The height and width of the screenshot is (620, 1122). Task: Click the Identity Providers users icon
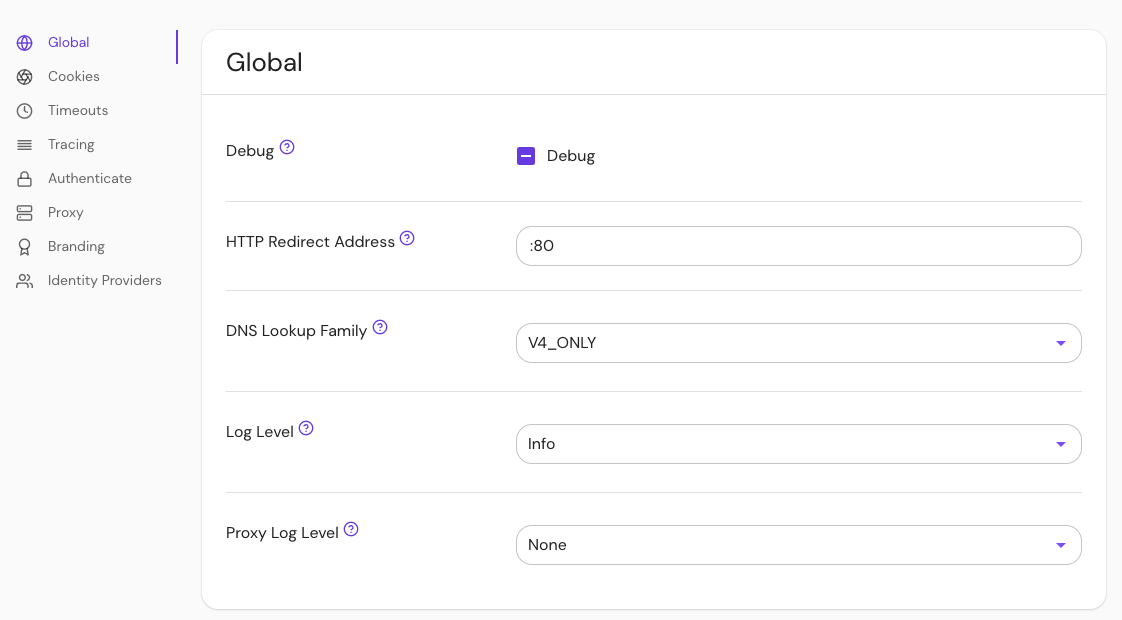click(24, 281)
